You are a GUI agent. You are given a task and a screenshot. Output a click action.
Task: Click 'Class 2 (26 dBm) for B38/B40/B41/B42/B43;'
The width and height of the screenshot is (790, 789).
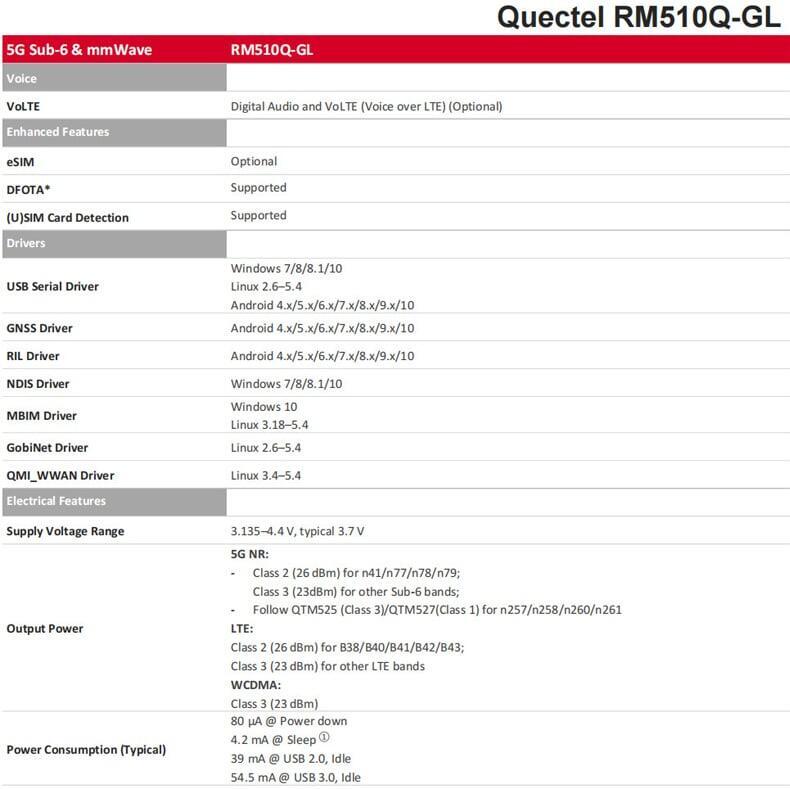(347, 647)
